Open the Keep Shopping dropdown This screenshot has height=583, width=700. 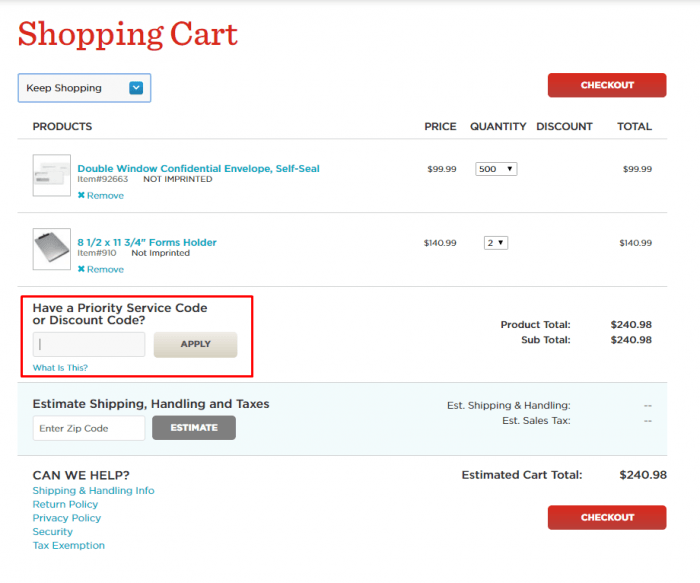(84, 88)
